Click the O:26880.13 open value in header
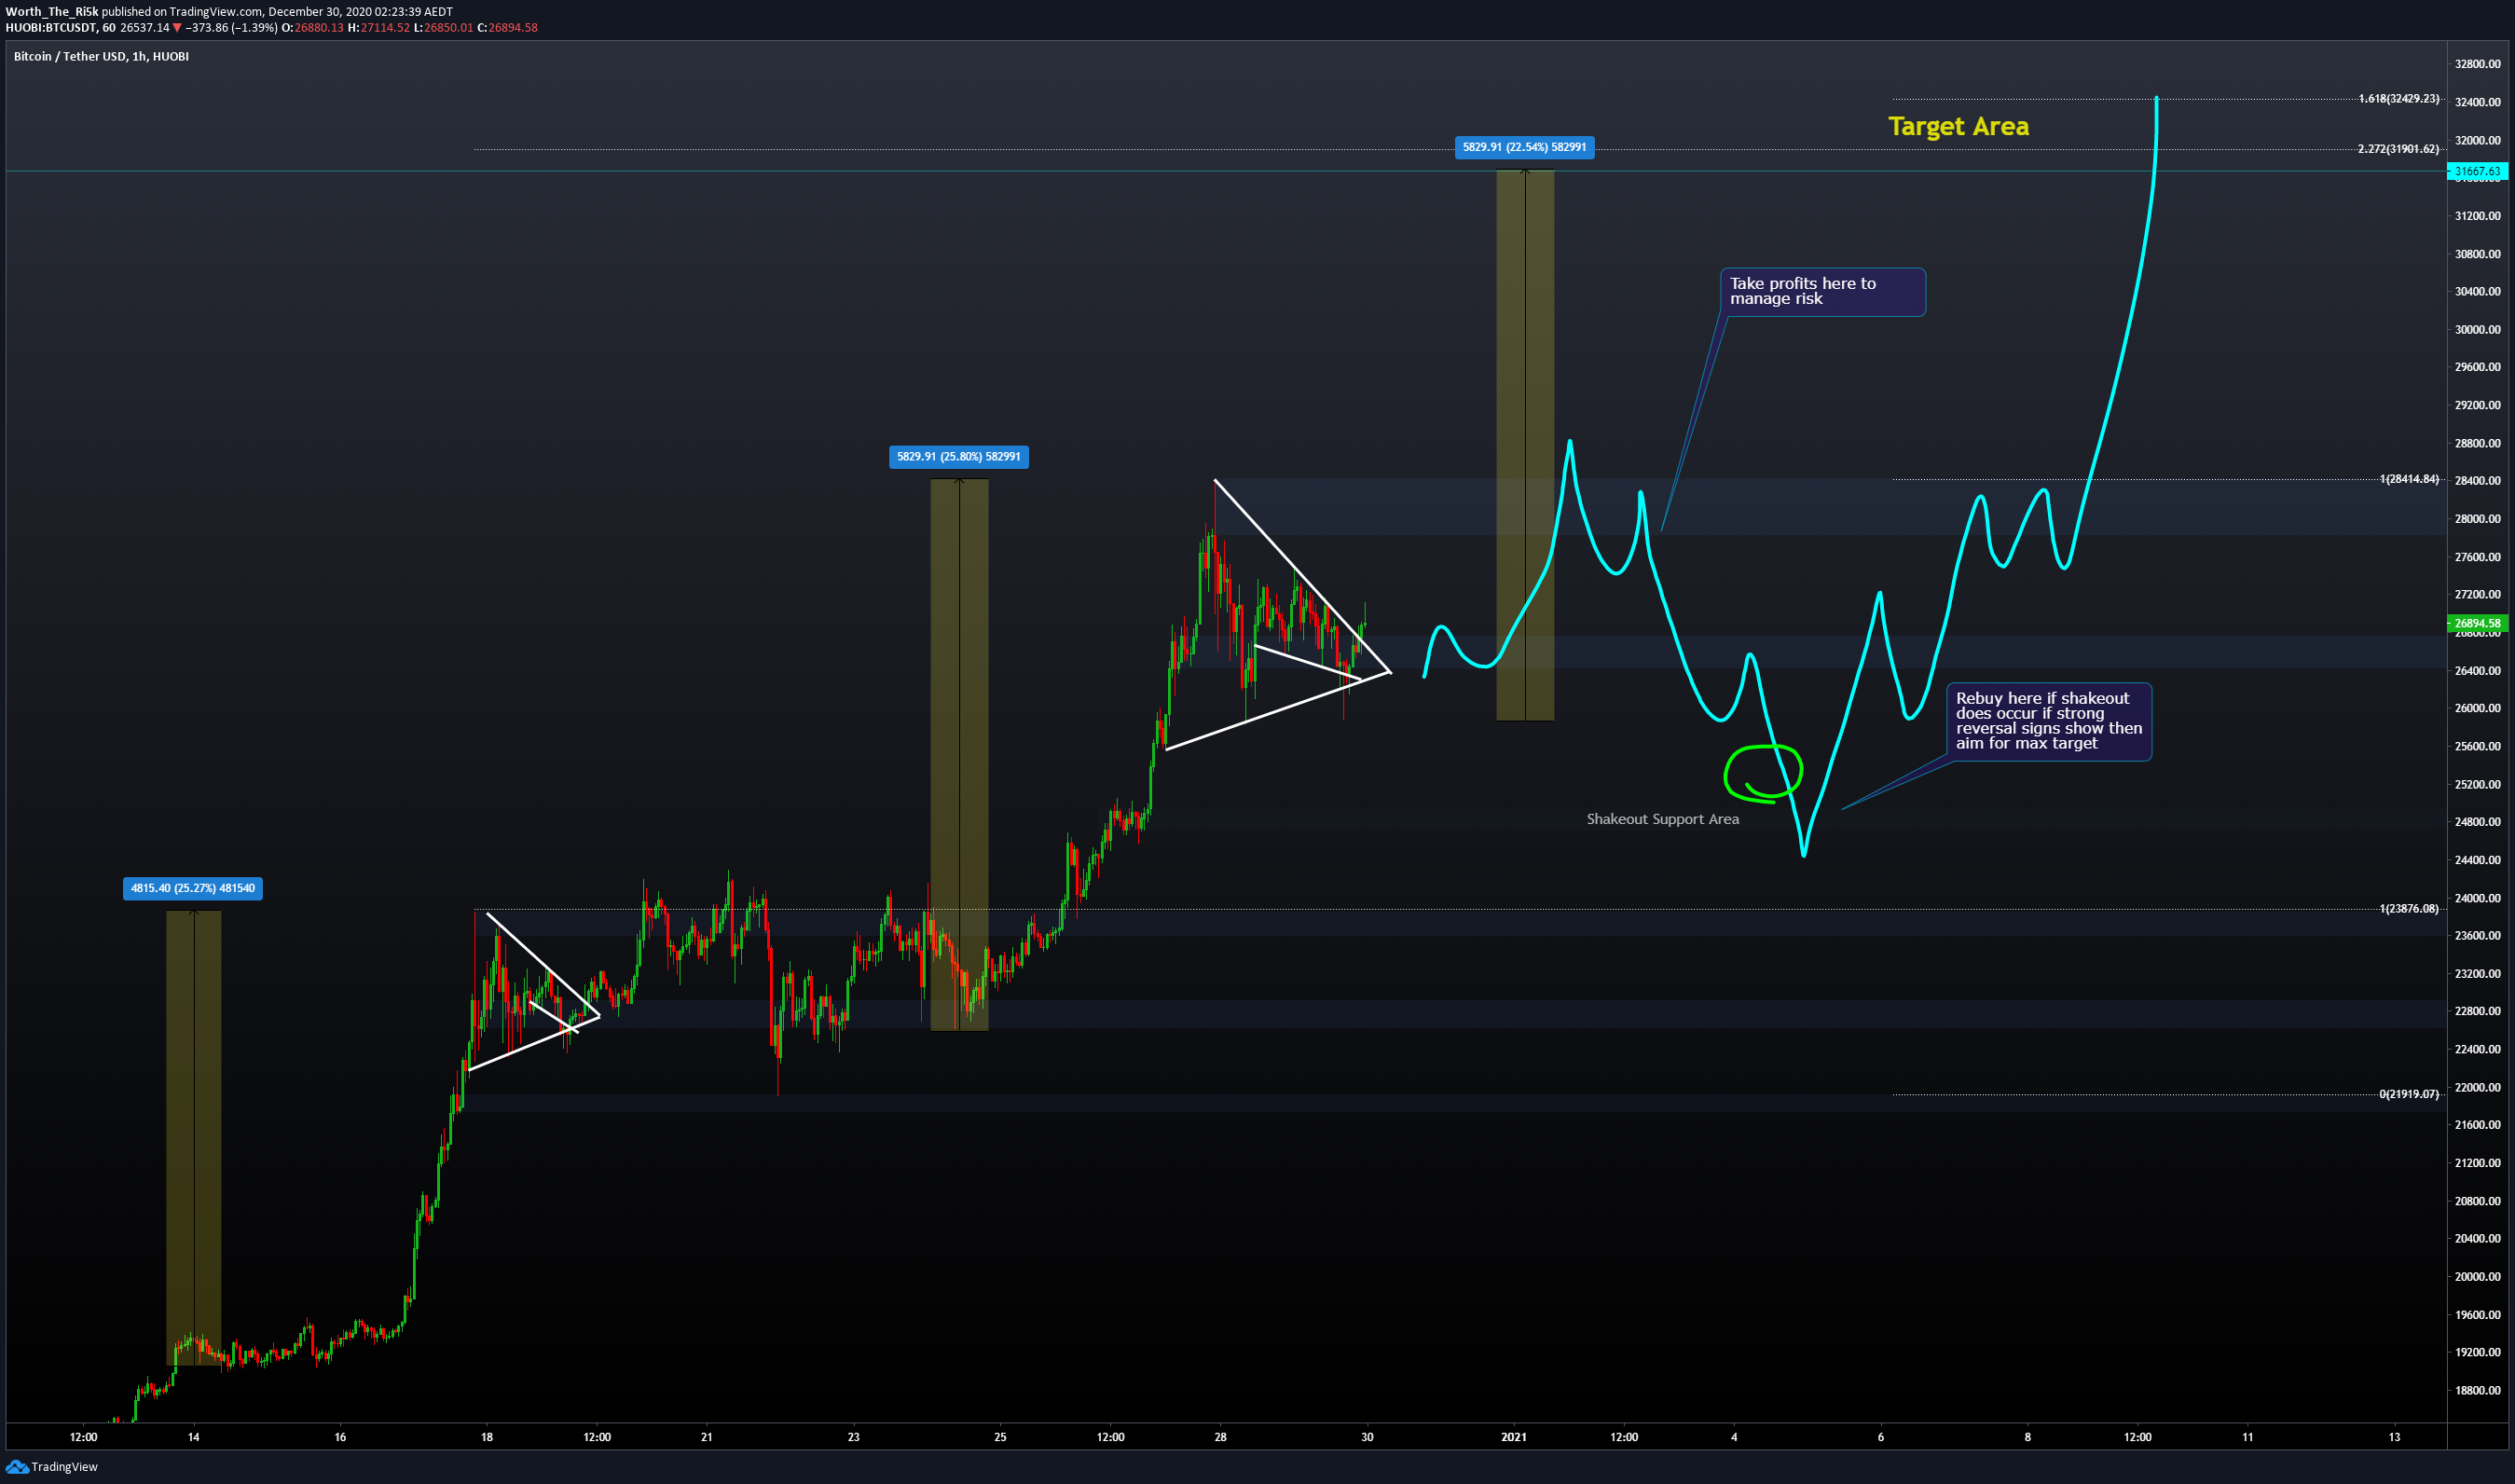Image resolution: width=2515 pixels, height=1484 pixels. (x=312, y=28)
